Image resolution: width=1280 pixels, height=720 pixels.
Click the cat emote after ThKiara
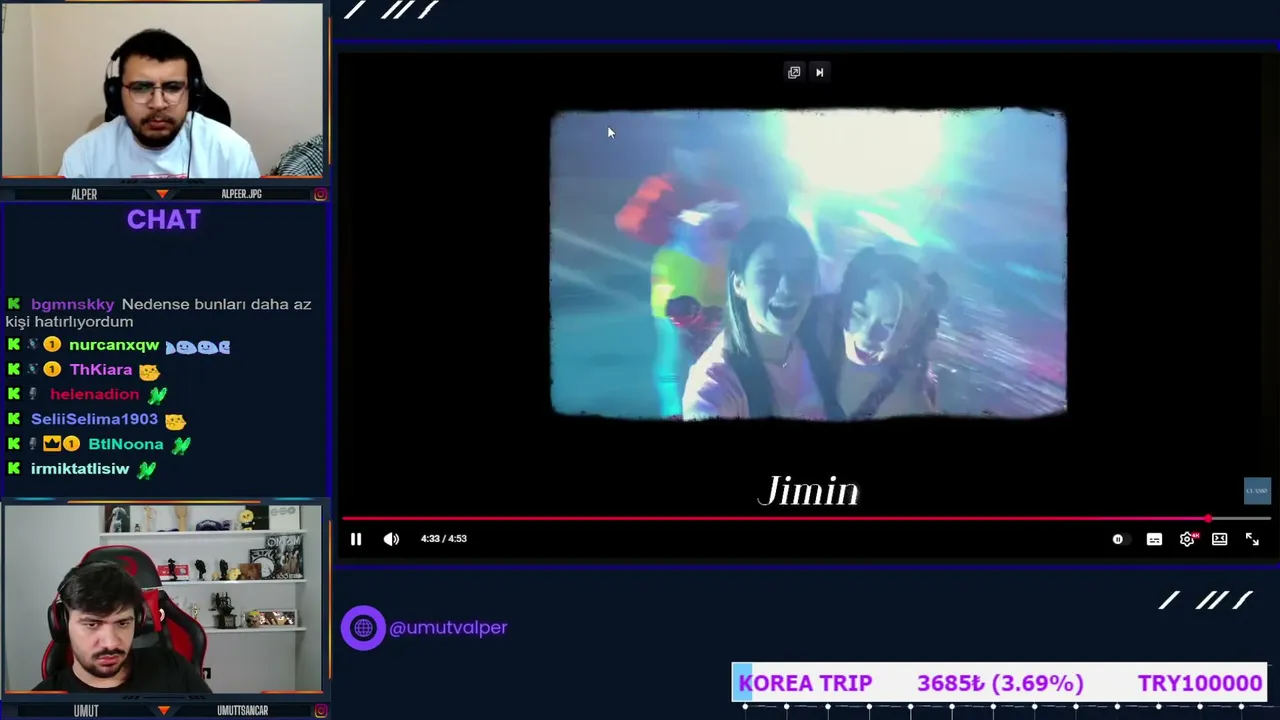point(149,371)
